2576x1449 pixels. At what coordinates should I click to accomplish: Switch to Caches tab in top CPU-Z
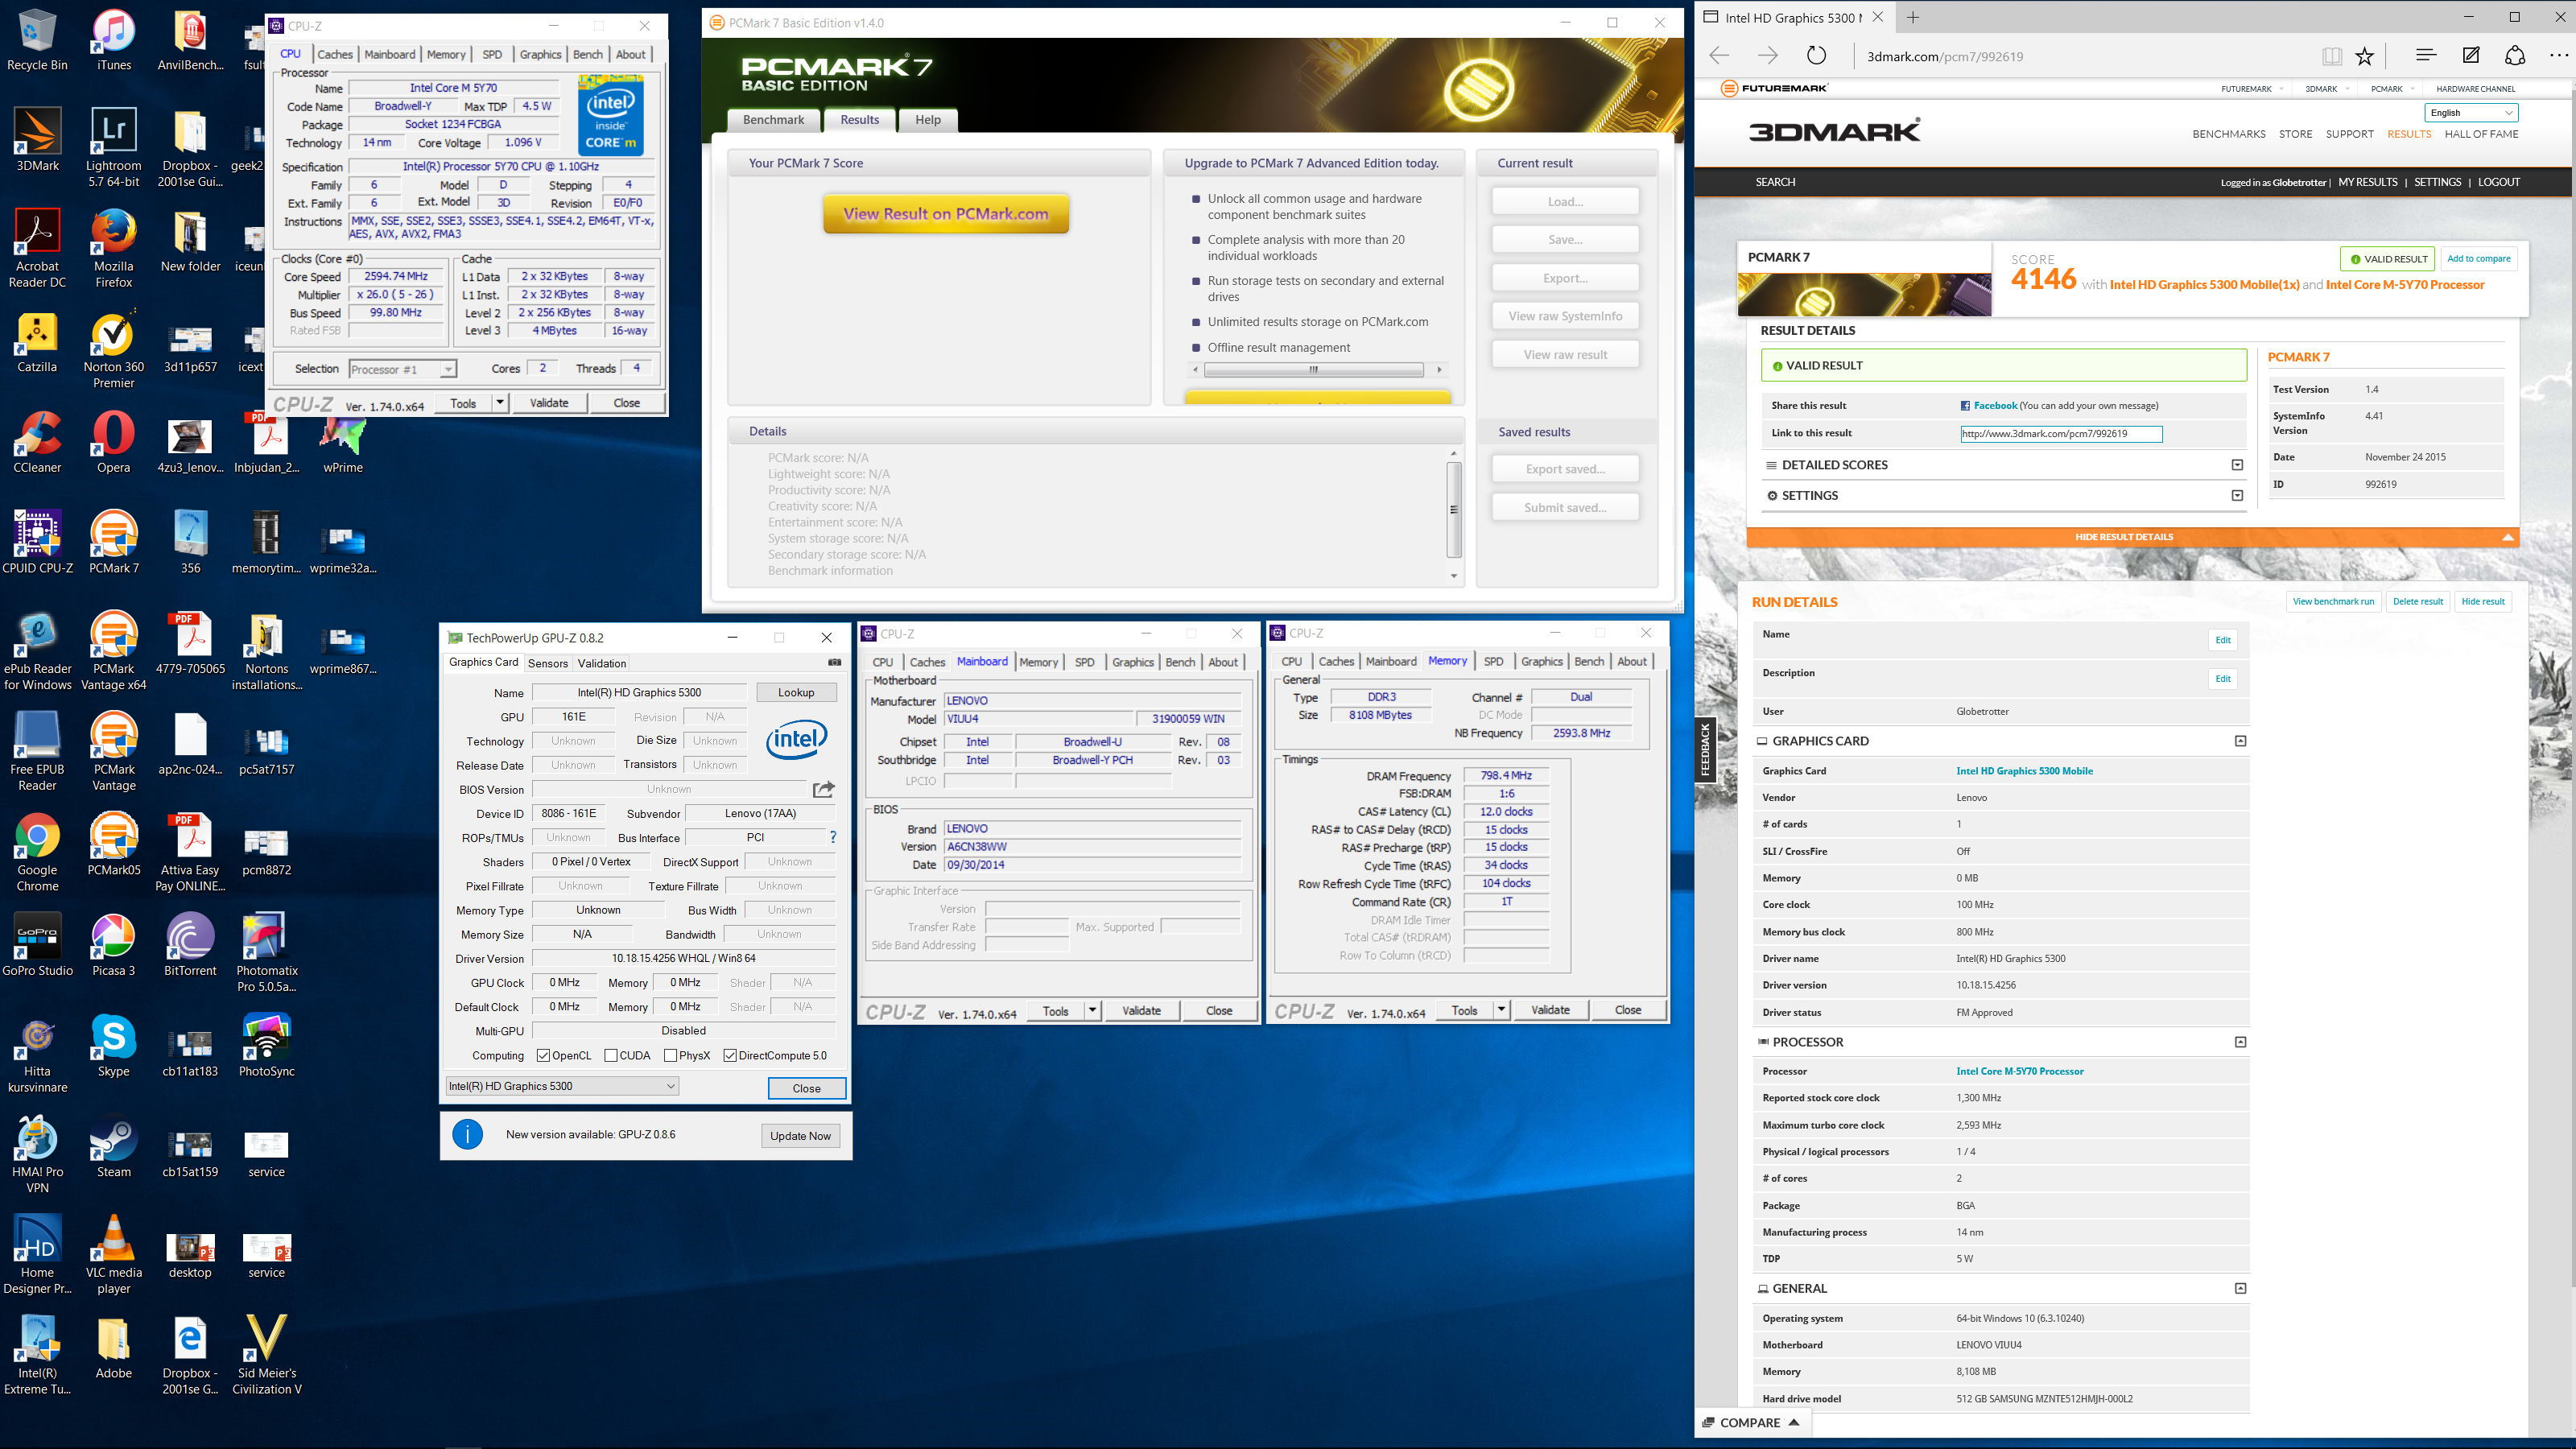coord(335,54)
